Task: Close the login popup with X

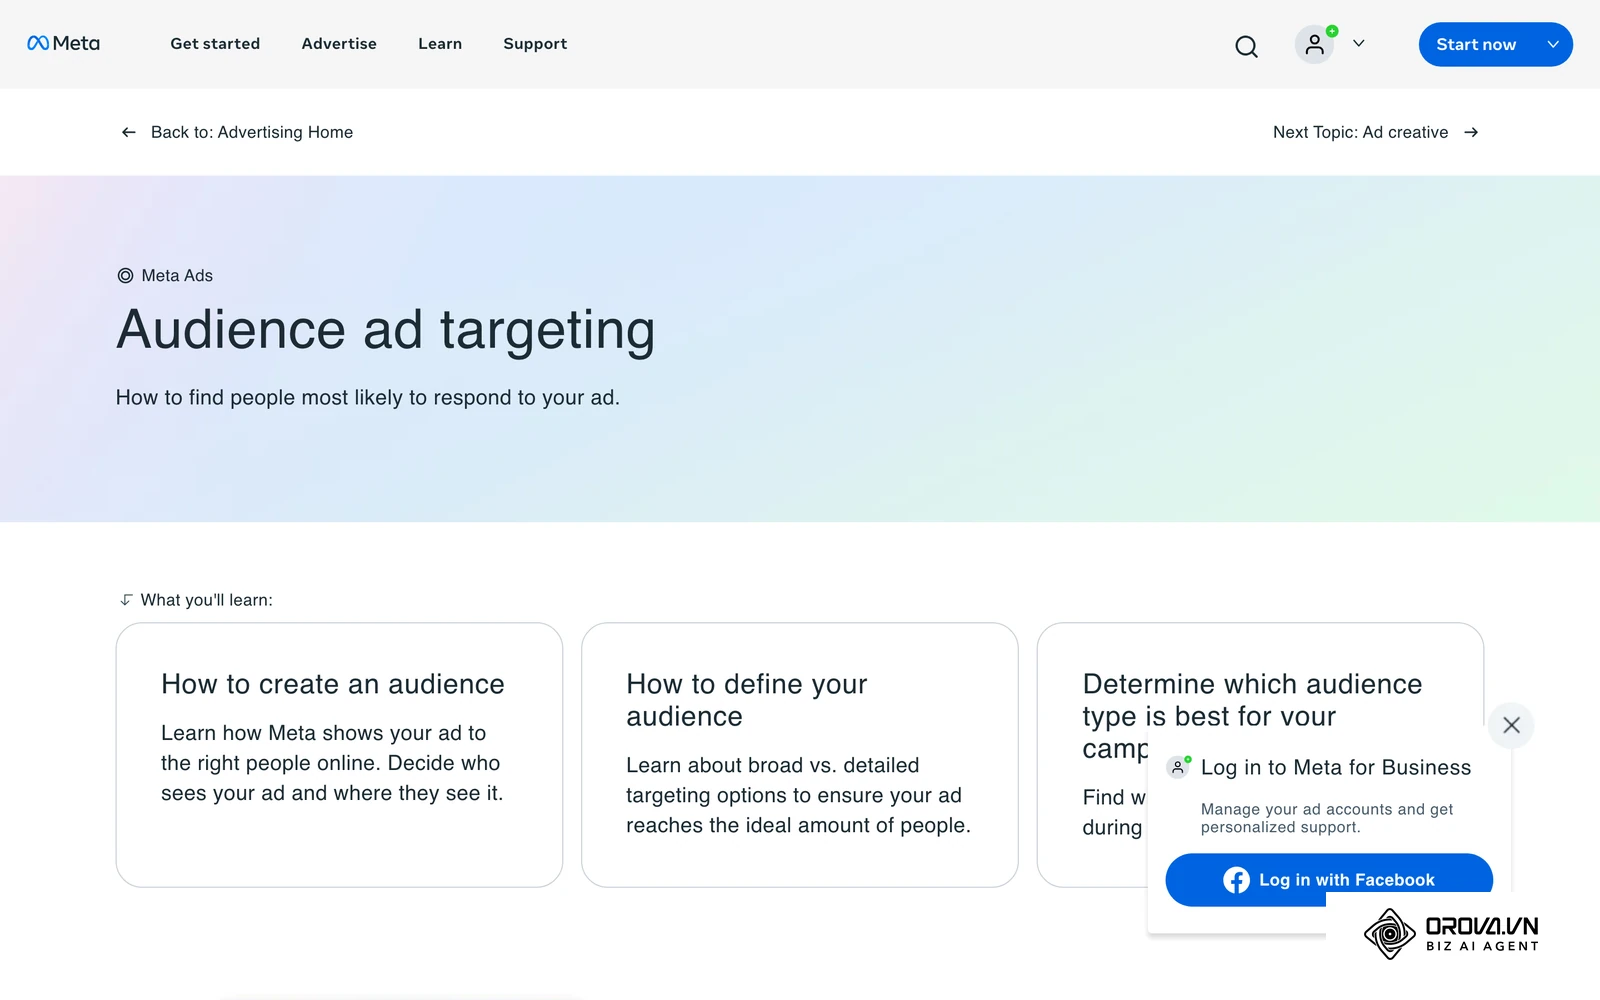Action: click(1511, 725)
